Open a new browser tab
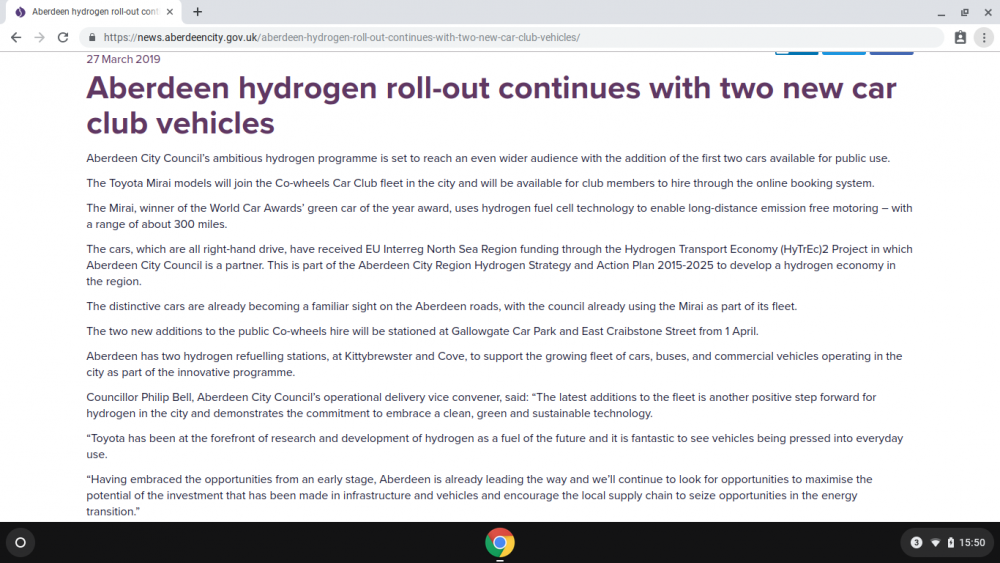Viewport: 1000px width, 563px height. click(x=198, y=11)
